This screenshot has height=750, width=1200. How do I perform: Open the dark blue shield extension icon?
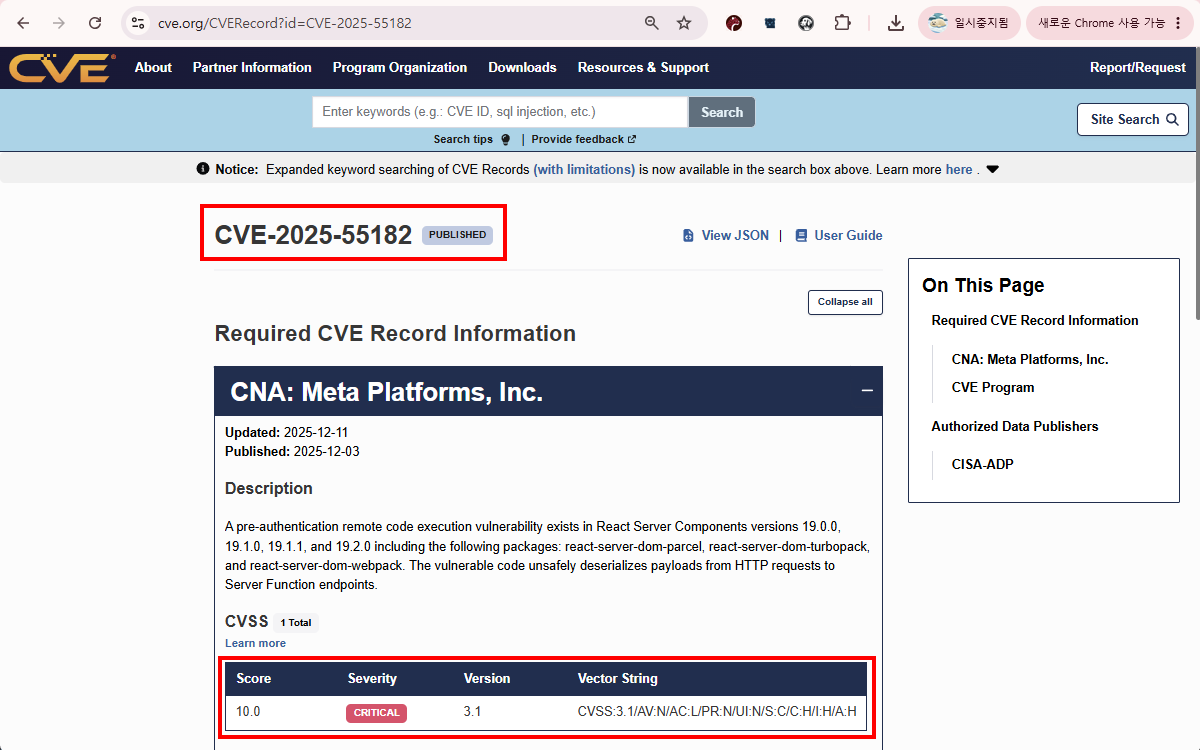(x=770, y=23)
